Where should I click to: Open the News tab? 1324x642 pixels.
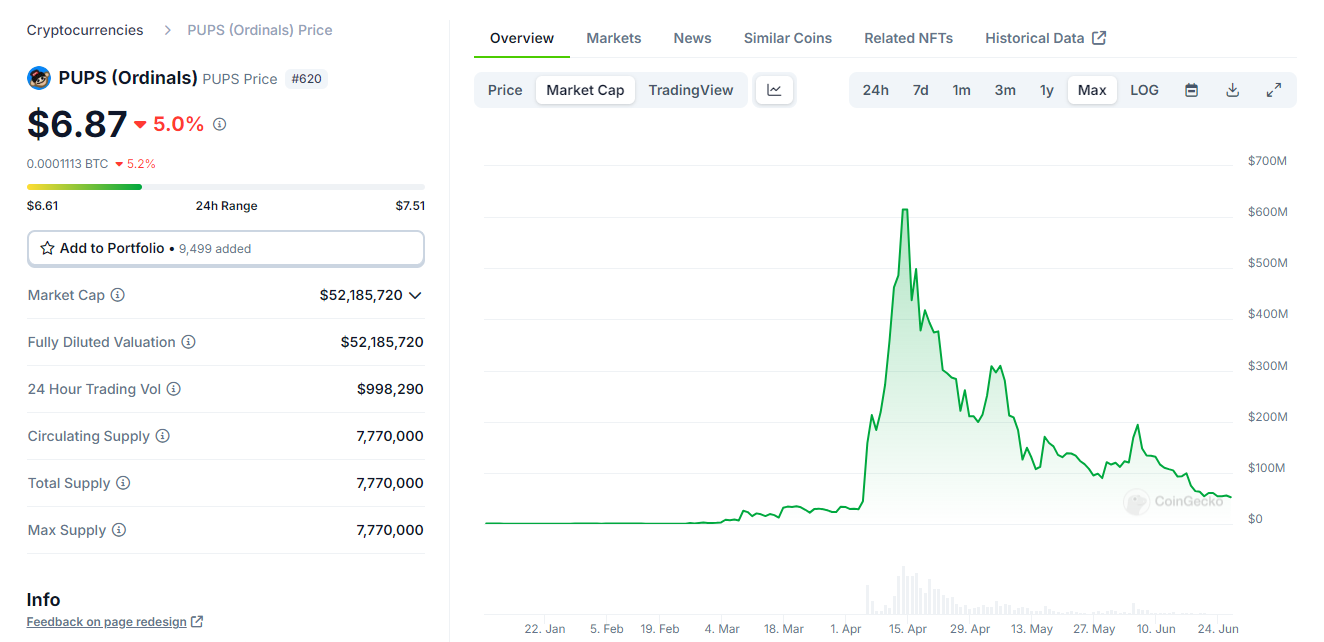tap(692, 38)
